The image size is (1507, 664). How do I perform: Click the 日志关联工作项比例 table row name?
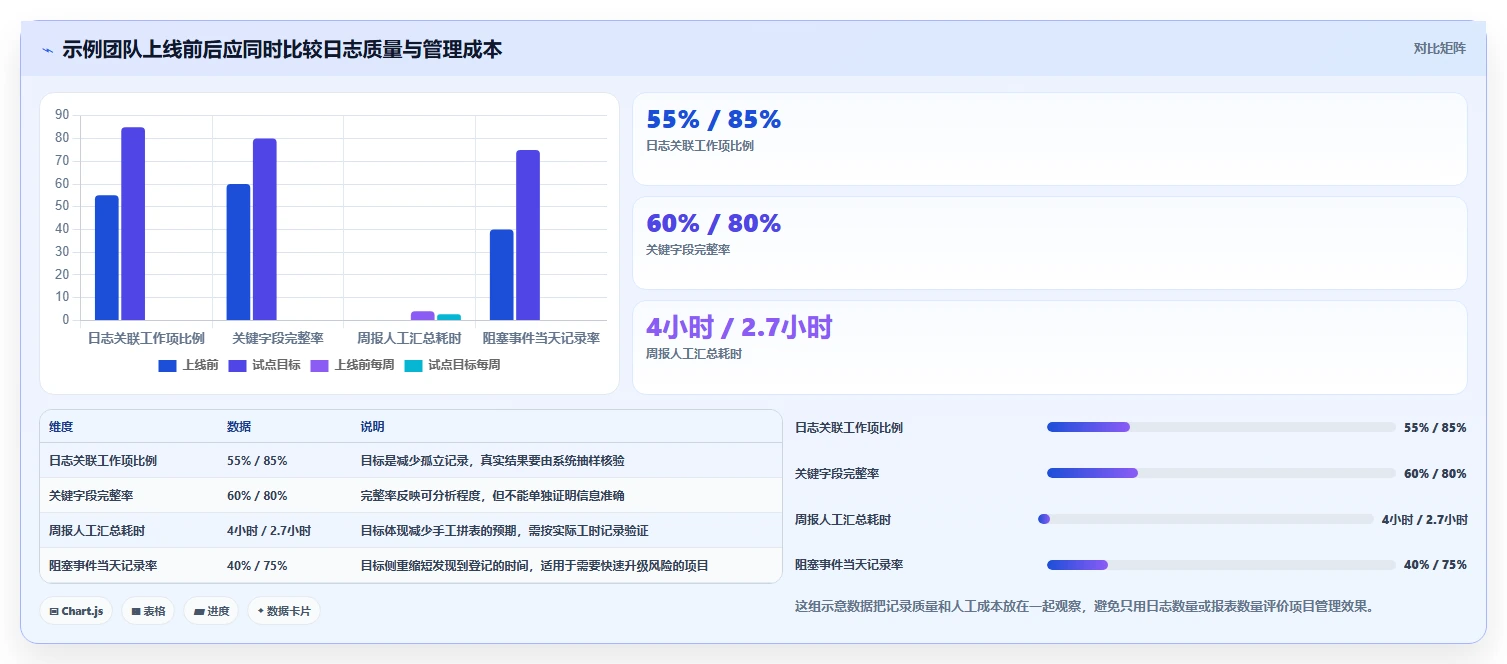[103, 461]
